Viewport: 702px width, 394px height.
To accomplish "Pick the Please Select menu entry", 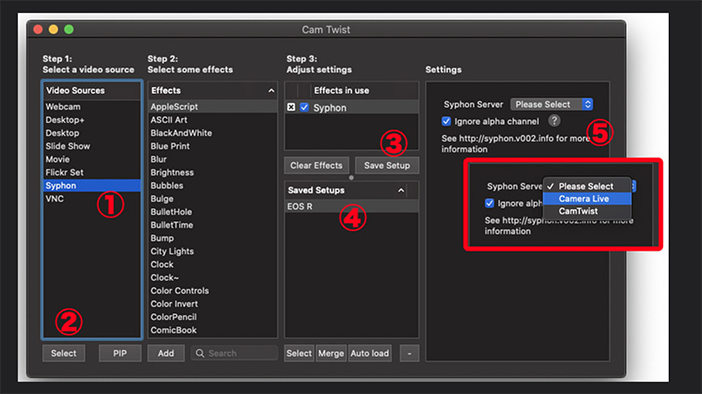I will (x=587, y=186).
